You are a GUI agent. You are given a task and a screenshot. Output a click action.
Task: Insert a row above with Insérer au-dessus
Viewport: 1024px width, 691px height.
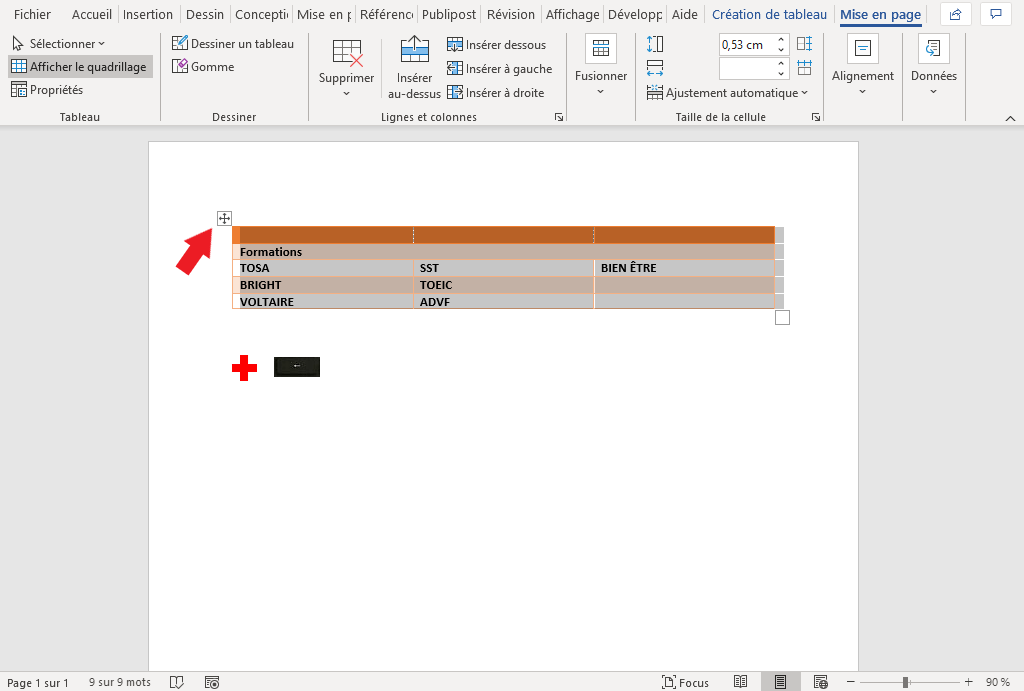pos(413,68)
